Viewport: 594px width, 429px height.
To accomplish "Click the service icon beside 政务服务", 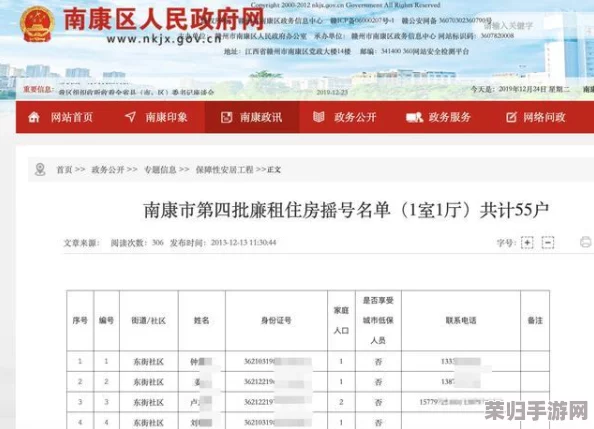I will tap(414, 117).
